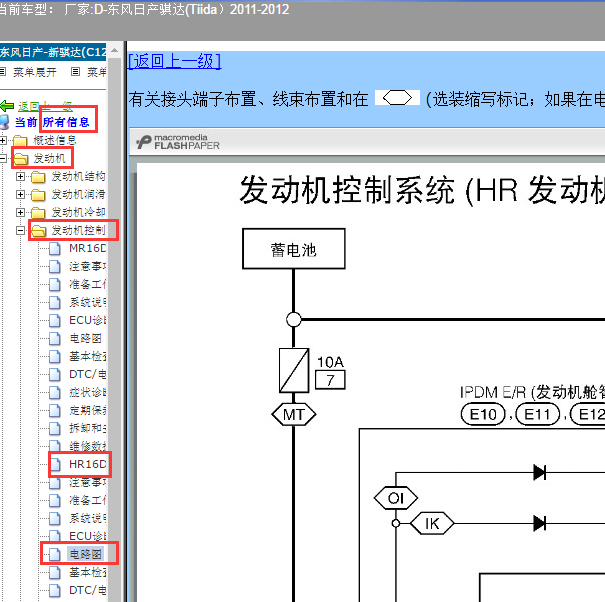The image size is (605, 602).
Task: Click the 菜单展开 option
Action: (35, 72)
